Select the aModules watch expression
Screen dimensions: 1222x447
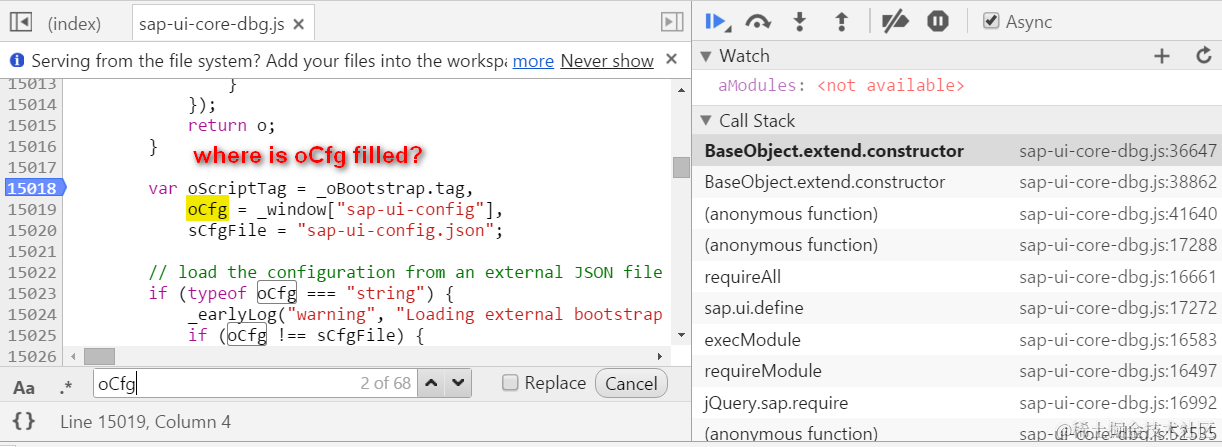[841, 86]
